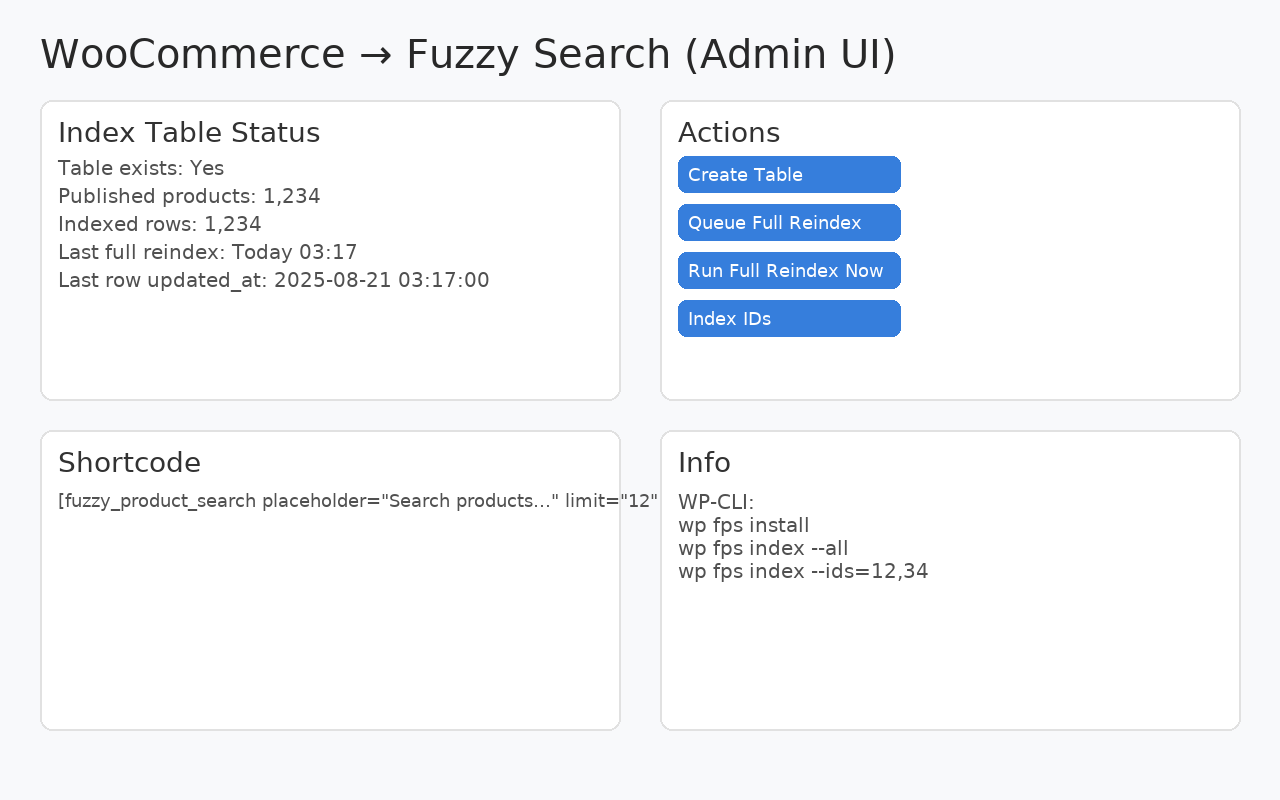Viewport: 1280px width, 800px height.
Task: Click the WooCommerce Fuzzy Search page title
Action: point(467,55)
